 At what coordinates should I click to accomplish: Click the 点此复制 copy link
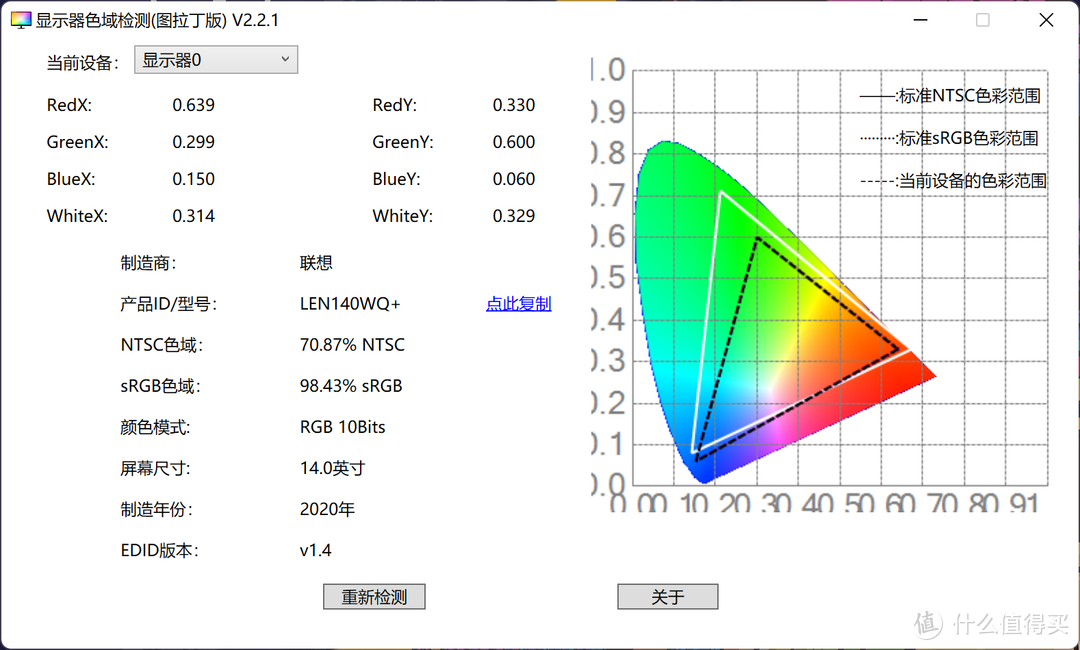(x=519, y=304)
